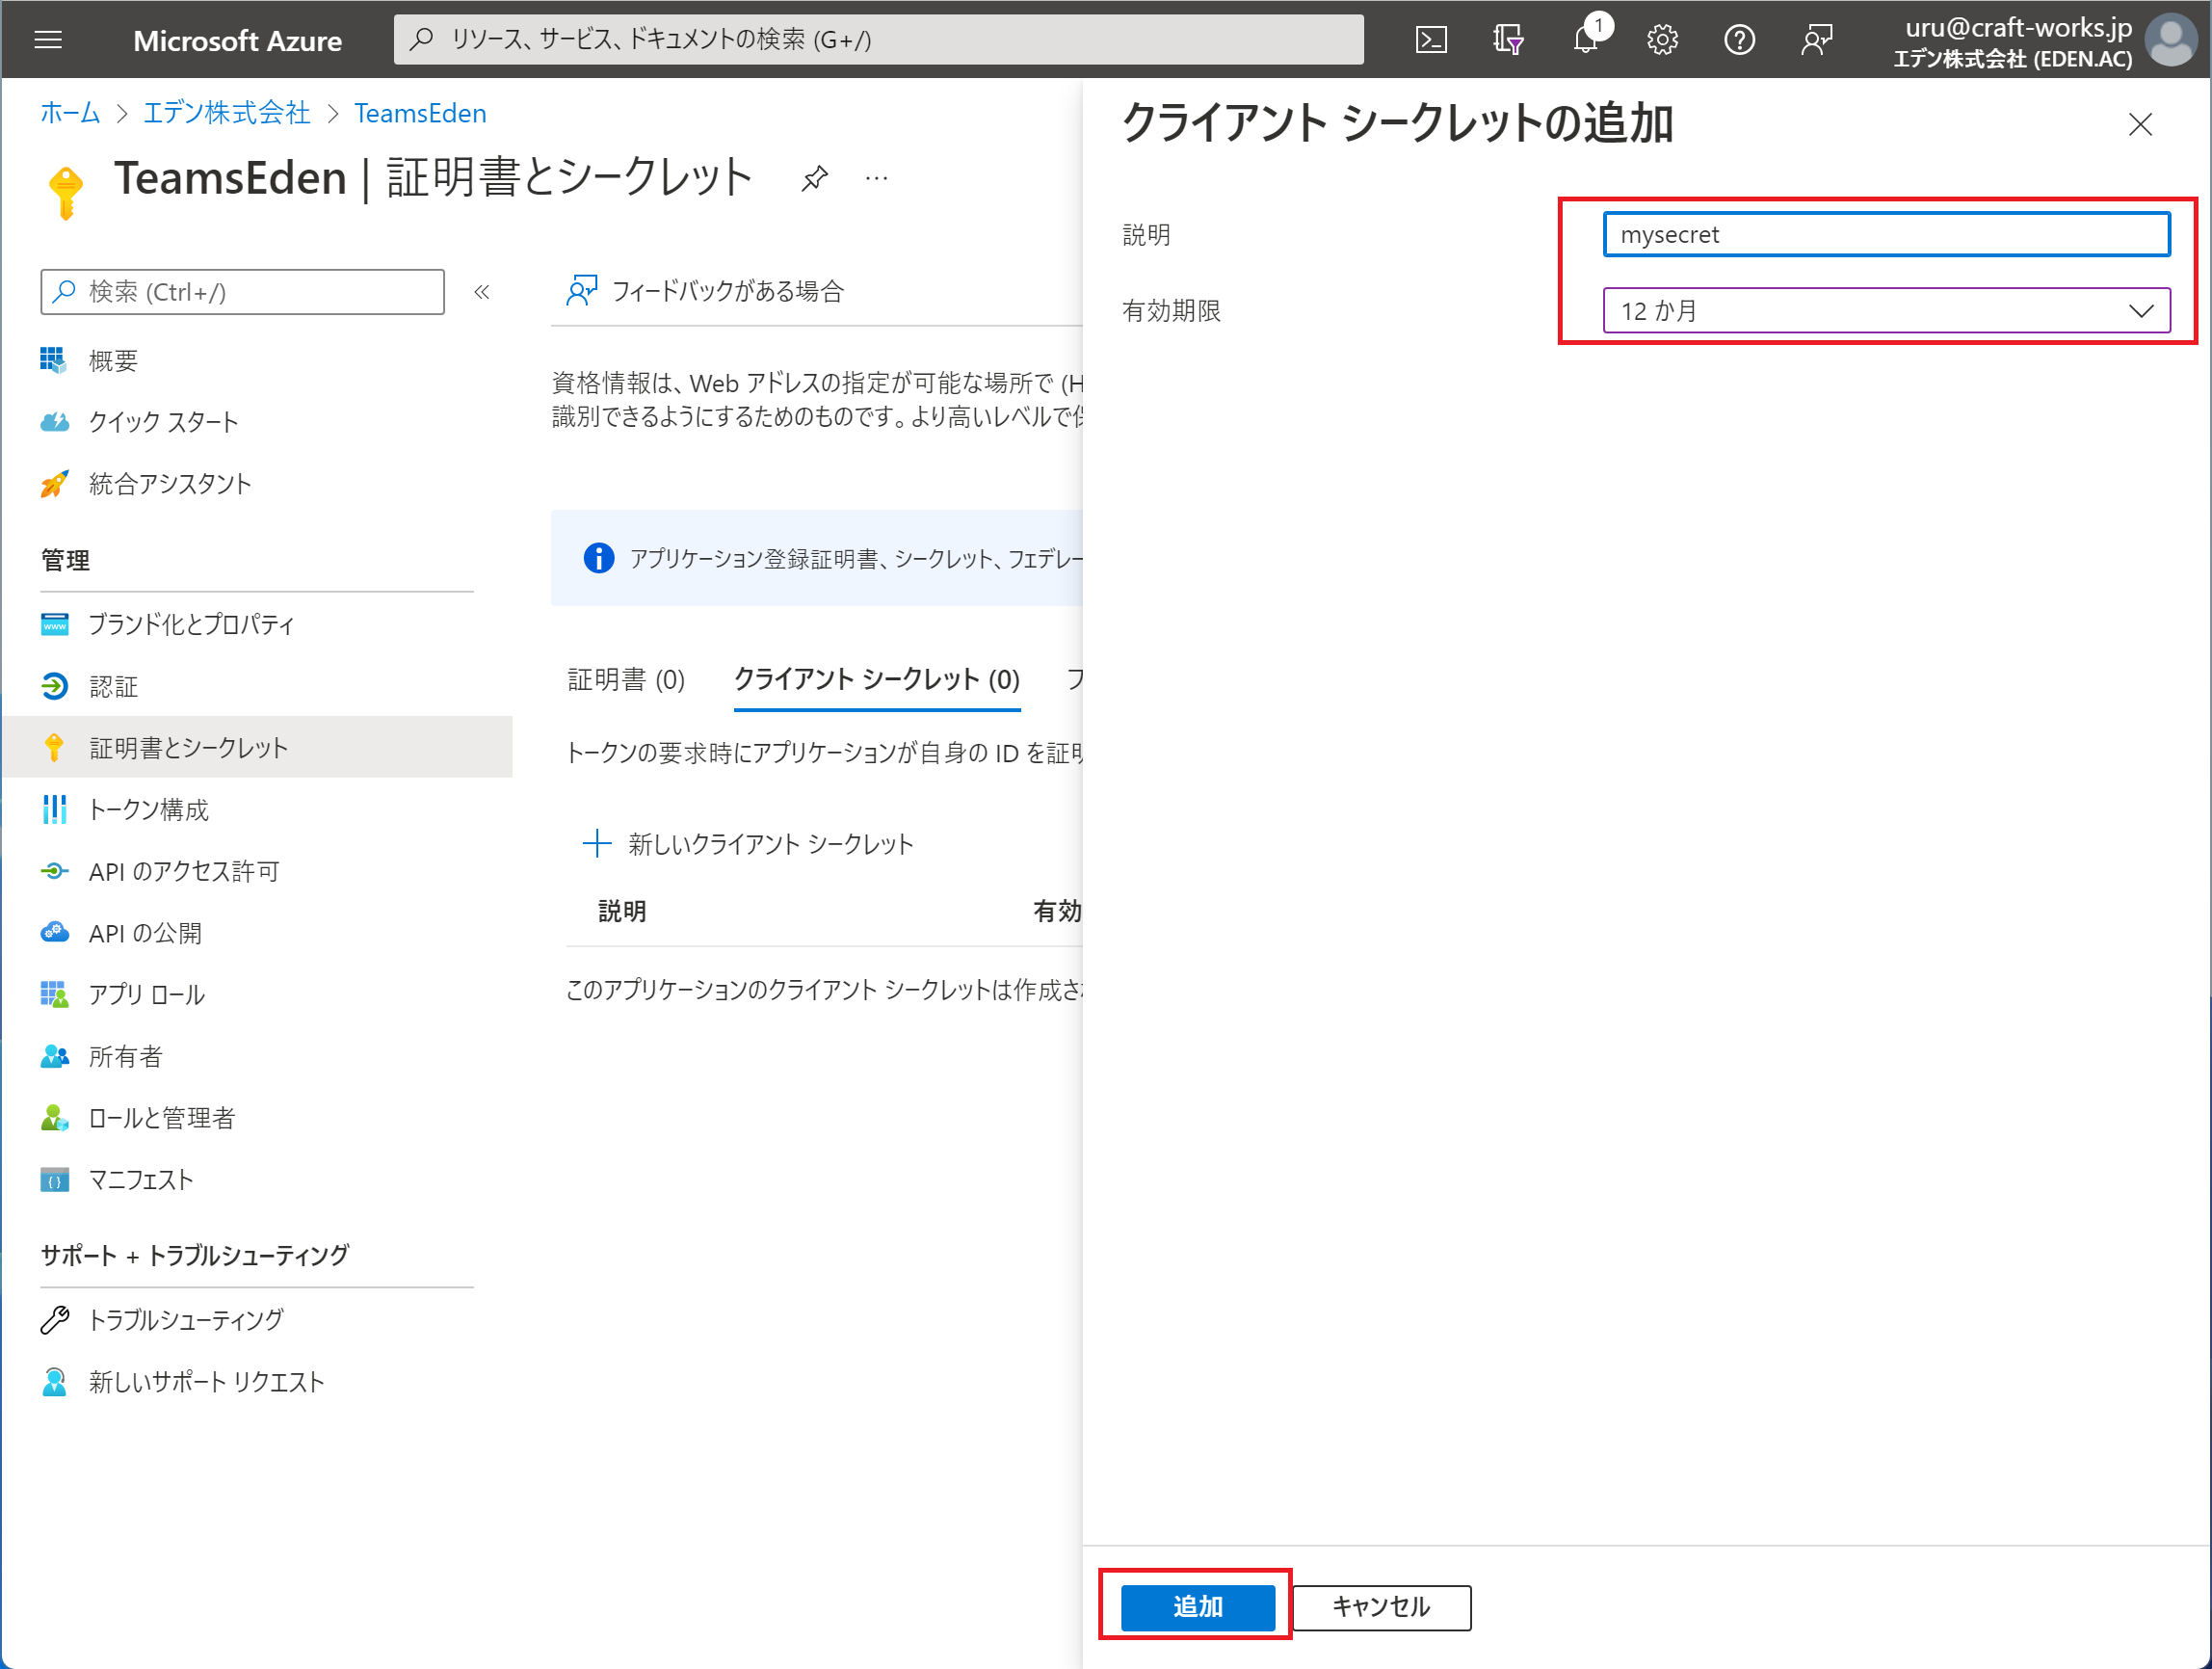
Task: Open portal settings gear
Action: click(x=1662, y=40)
